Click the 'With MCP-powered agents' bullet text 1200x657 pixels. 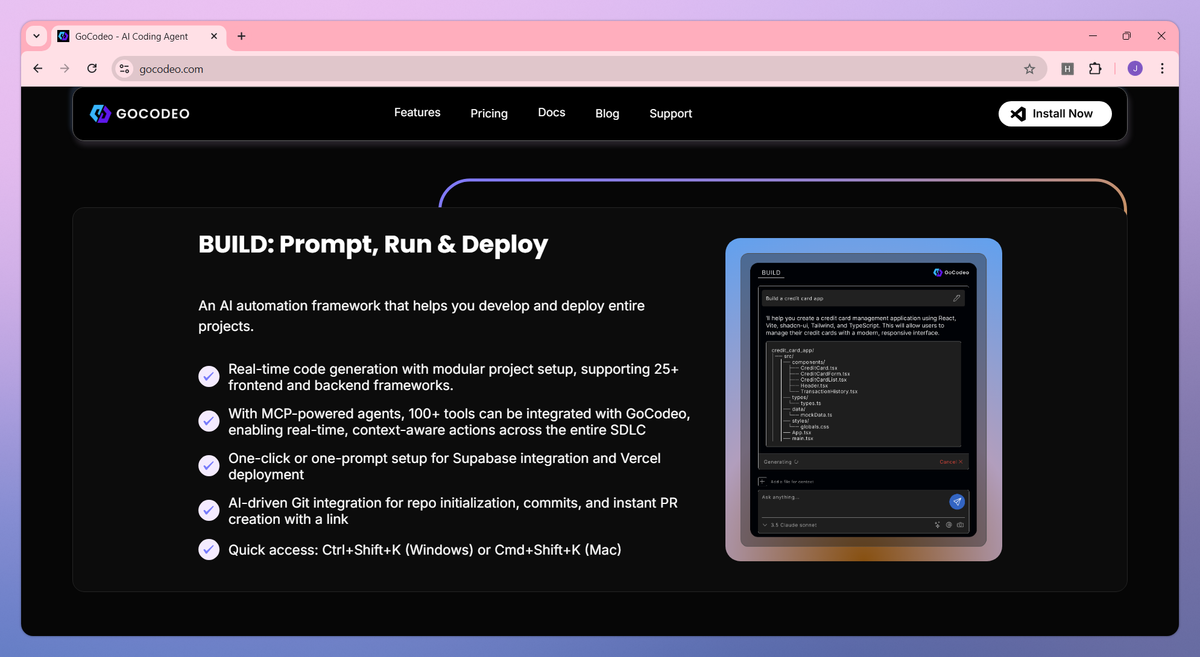[x=459, y=422]
